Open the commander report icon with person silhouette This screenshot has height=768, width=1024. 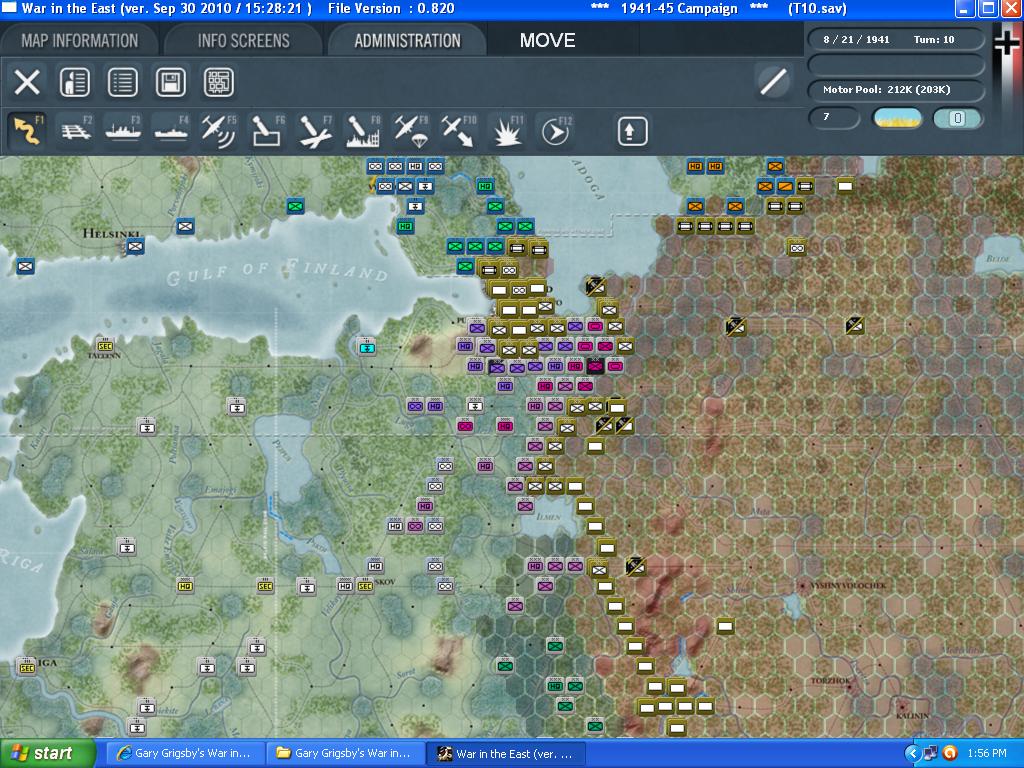[74, 82]
